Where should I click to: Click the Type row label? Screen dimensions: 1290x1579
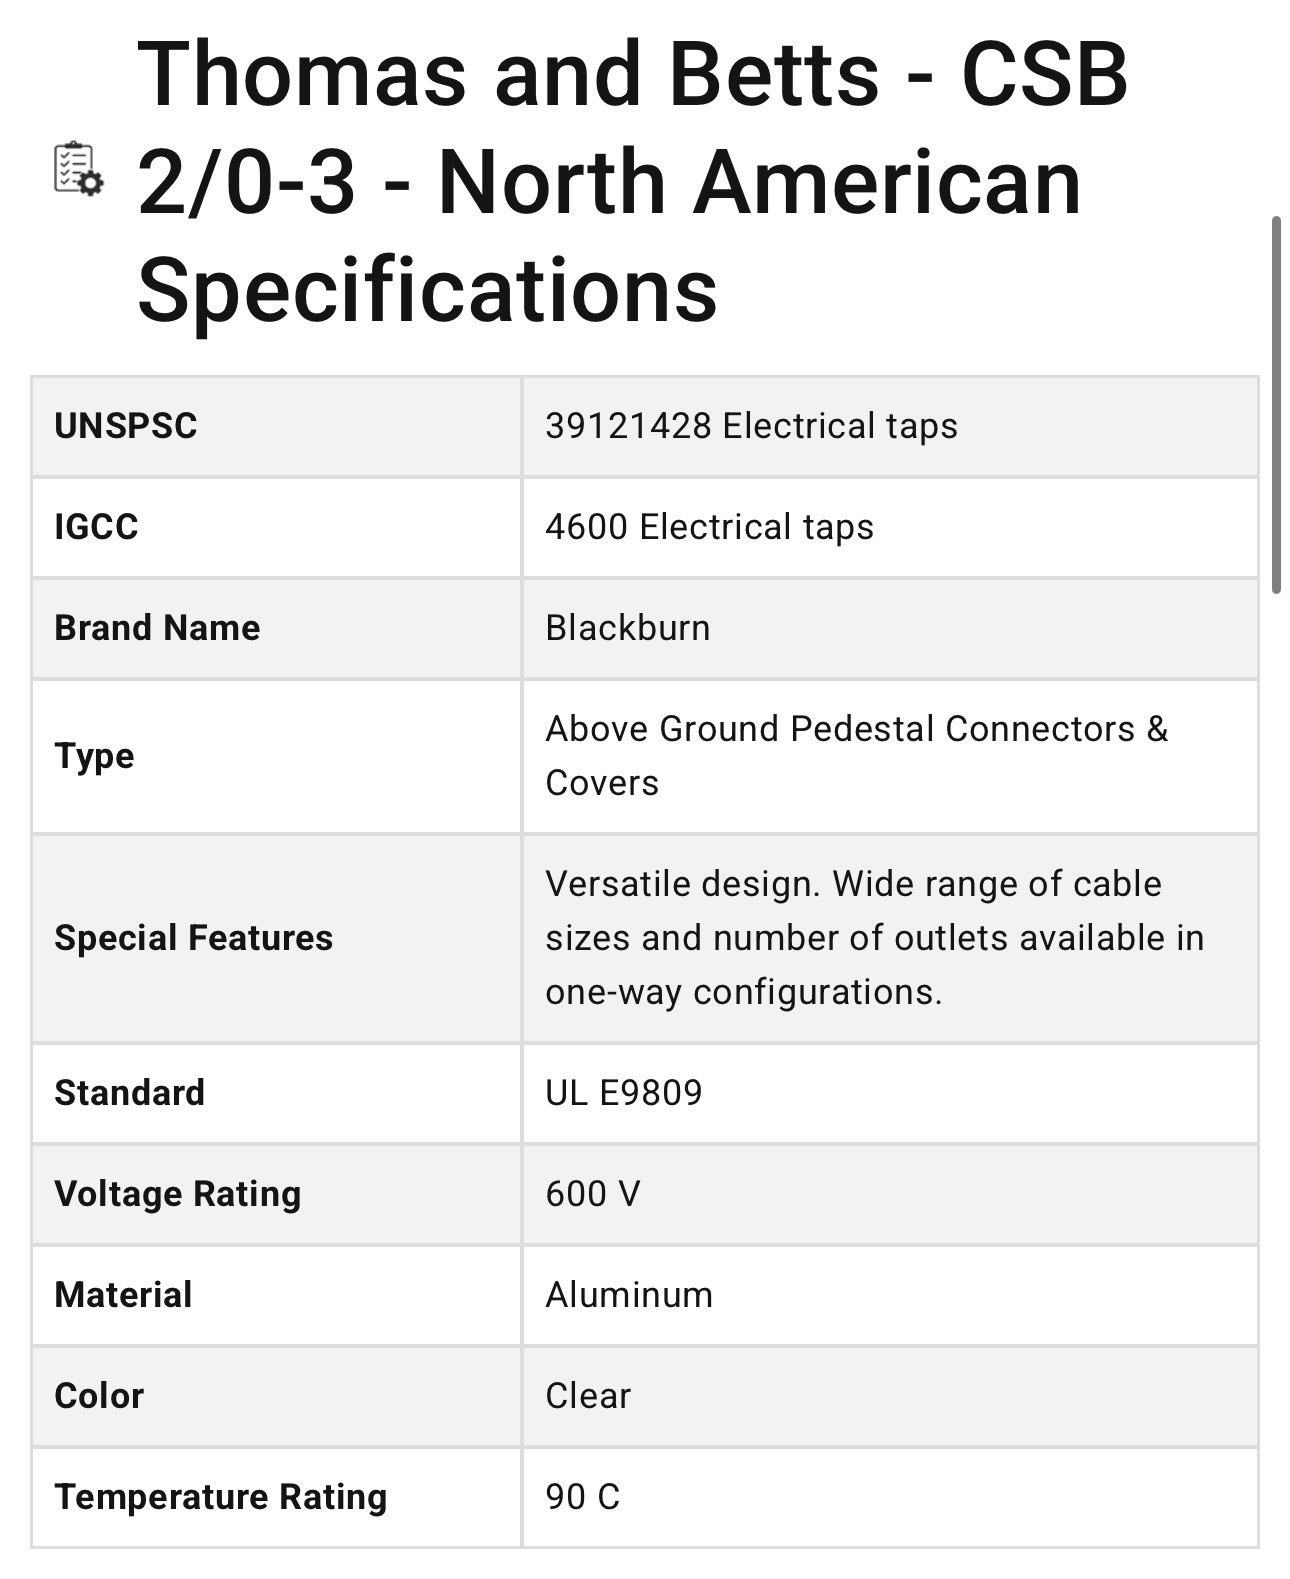(94, 756)
